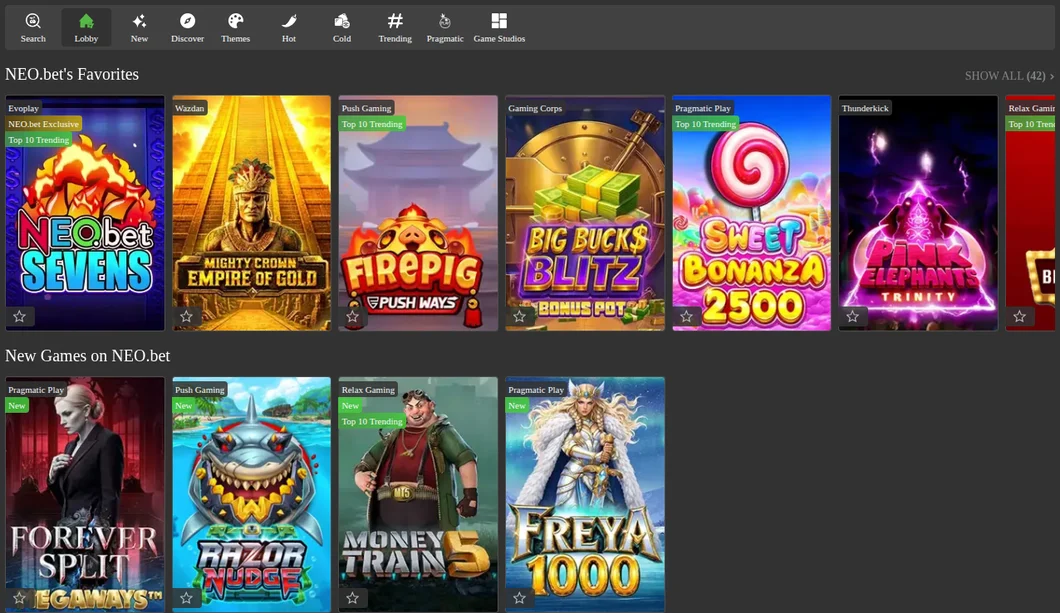The image size is (1060, 613).
Task: Click Push Gaming label on Razor Nudge
Action: pyautogui.click(x=199, y=390)
